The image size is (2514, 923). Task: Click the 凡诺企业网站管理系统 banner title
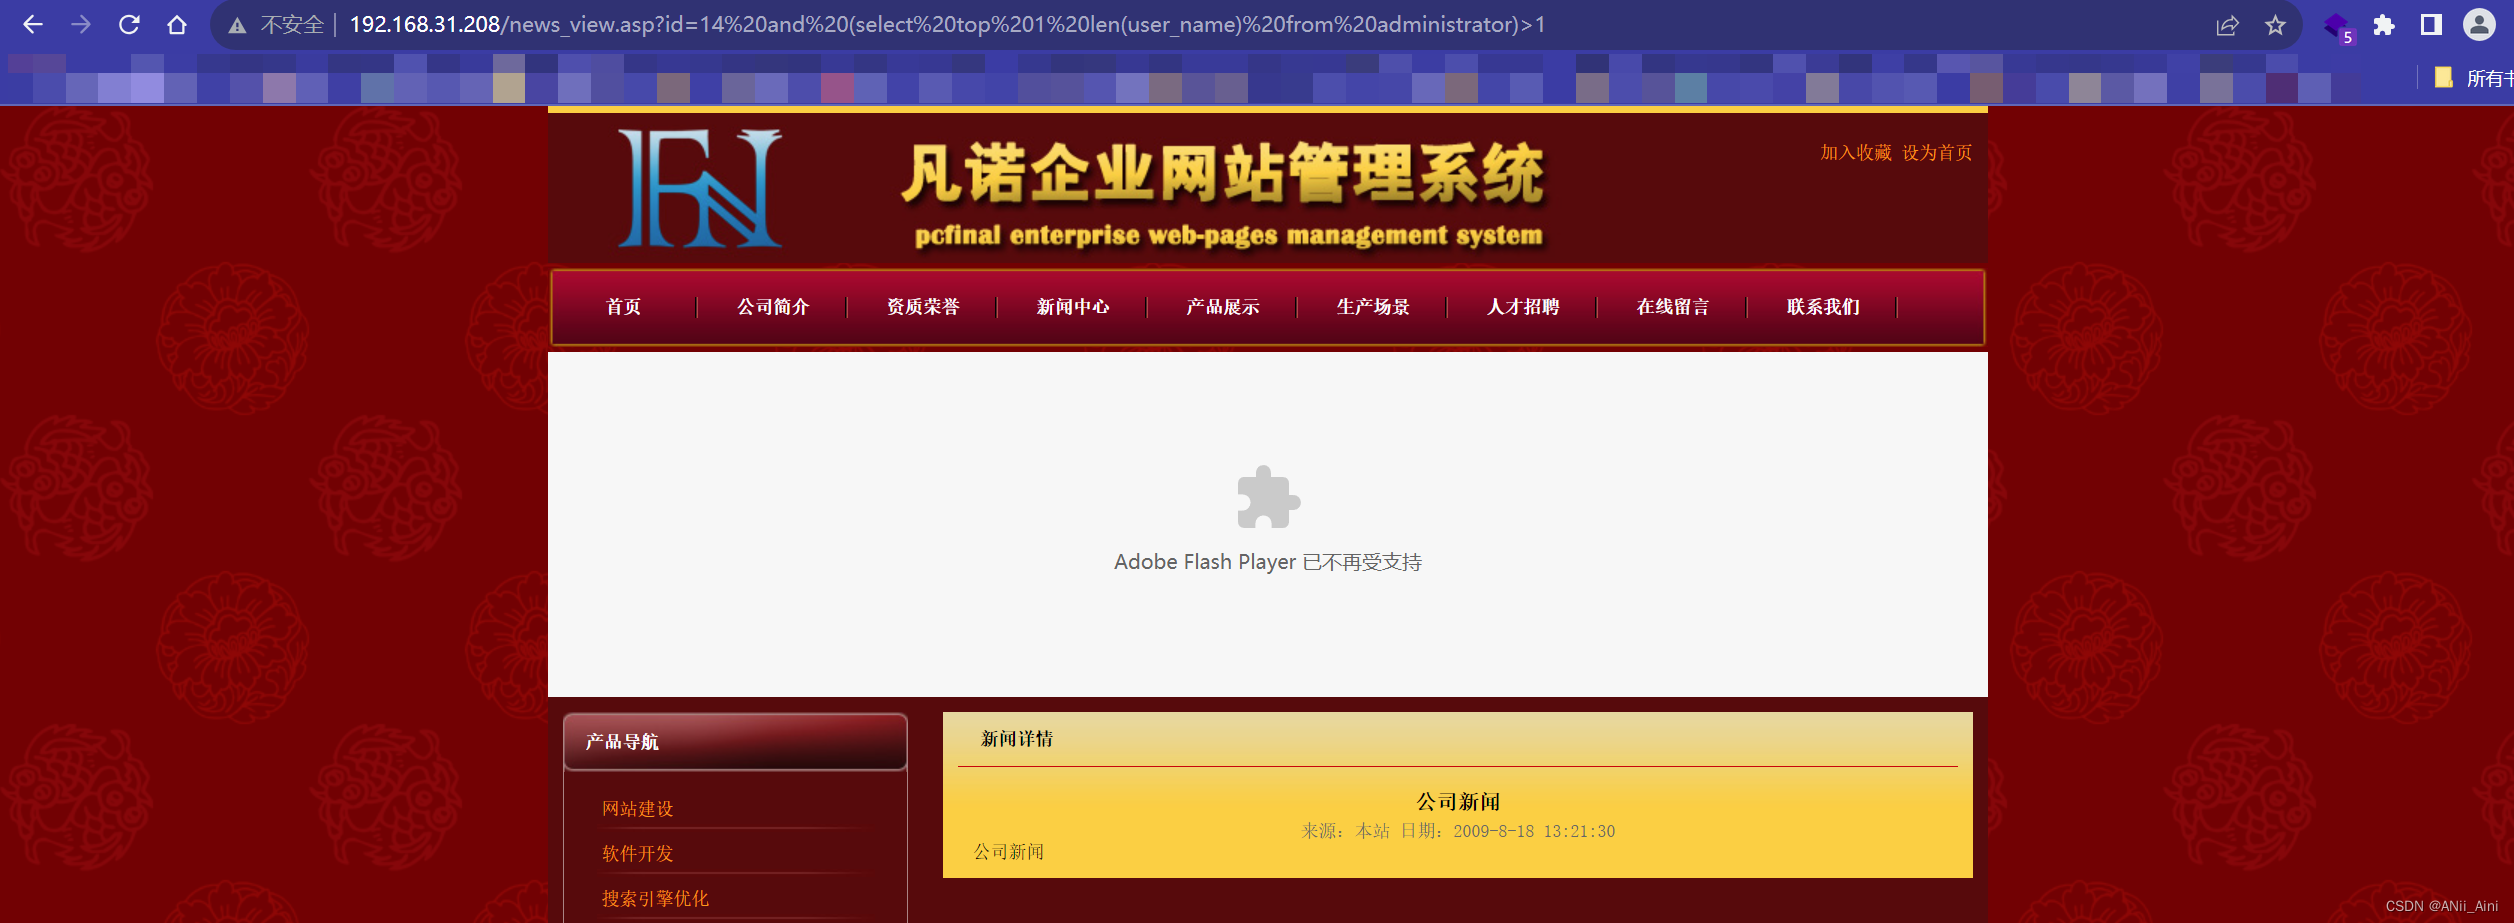point(1222,174)
